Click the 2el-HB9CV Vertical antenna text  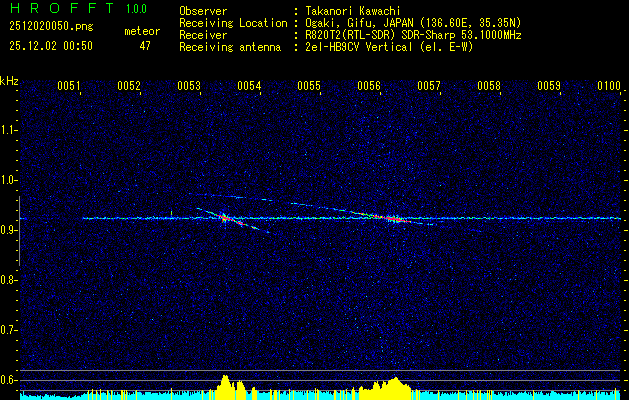pyautogui.click(x=390, y=47)
